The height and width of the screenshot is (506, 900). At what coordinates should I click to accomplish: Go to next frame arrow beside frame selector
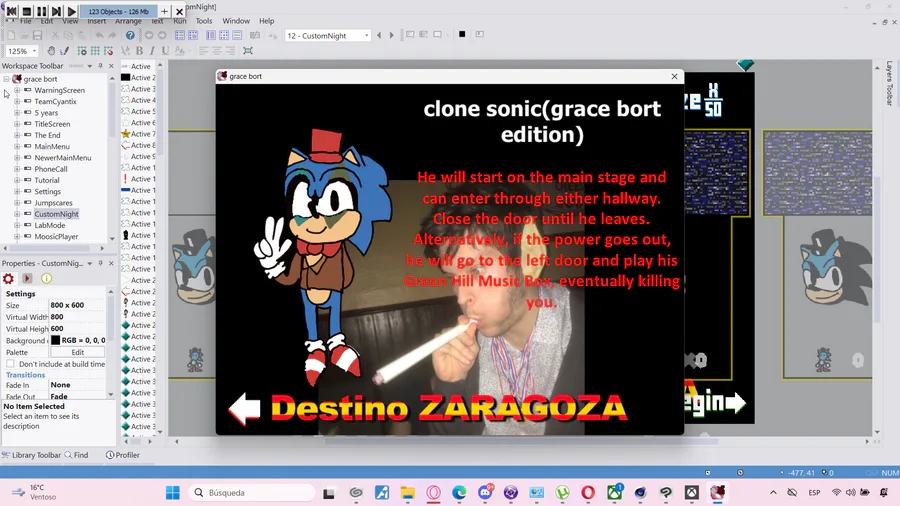[x=391, y=36]
